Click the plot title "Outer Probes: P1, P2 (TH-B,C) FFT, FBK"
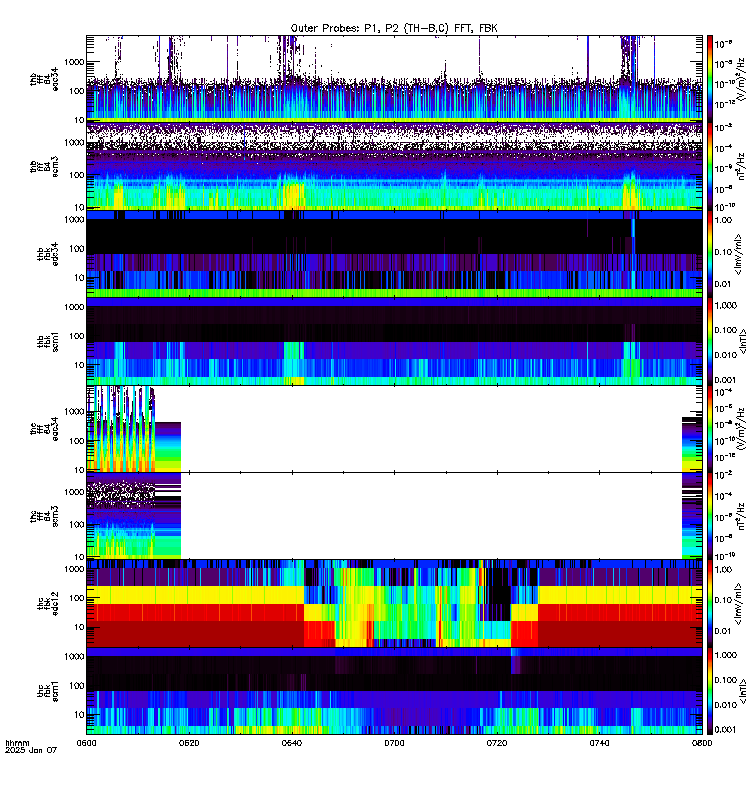The height and width of the screenshot is (800, 750). pyautogui.click(x=394, y=29)
